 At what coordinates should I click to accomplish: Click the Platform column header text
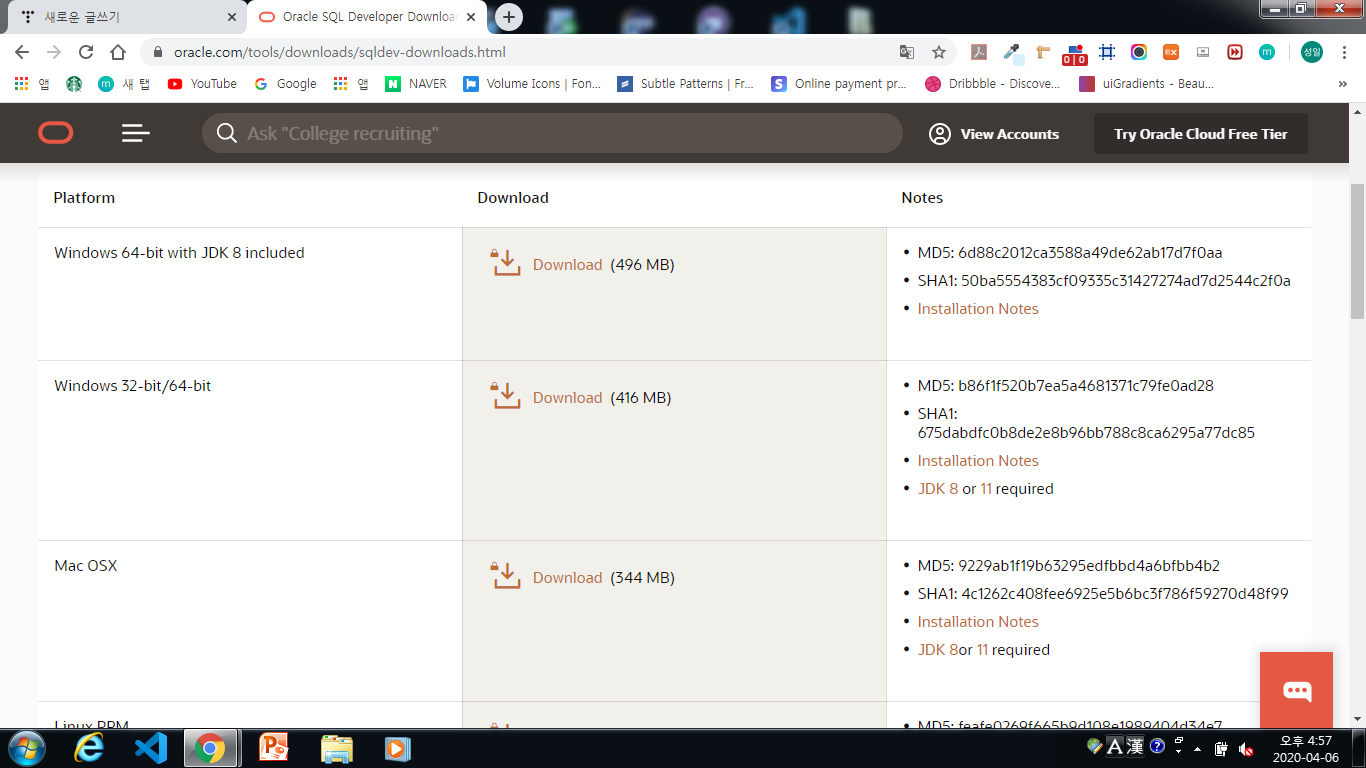pyautogui.click(x=84, y=198)
